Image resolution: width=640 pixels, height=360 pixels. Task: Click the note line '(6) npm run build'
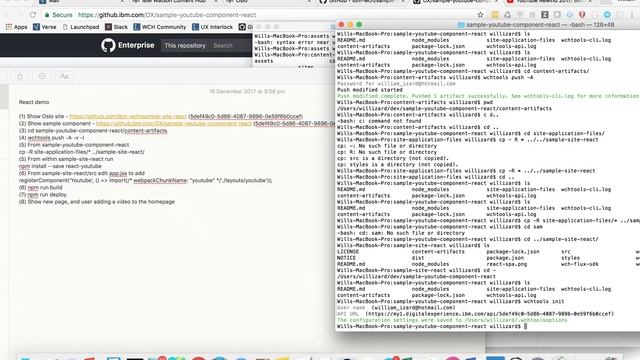click(40, 188)
